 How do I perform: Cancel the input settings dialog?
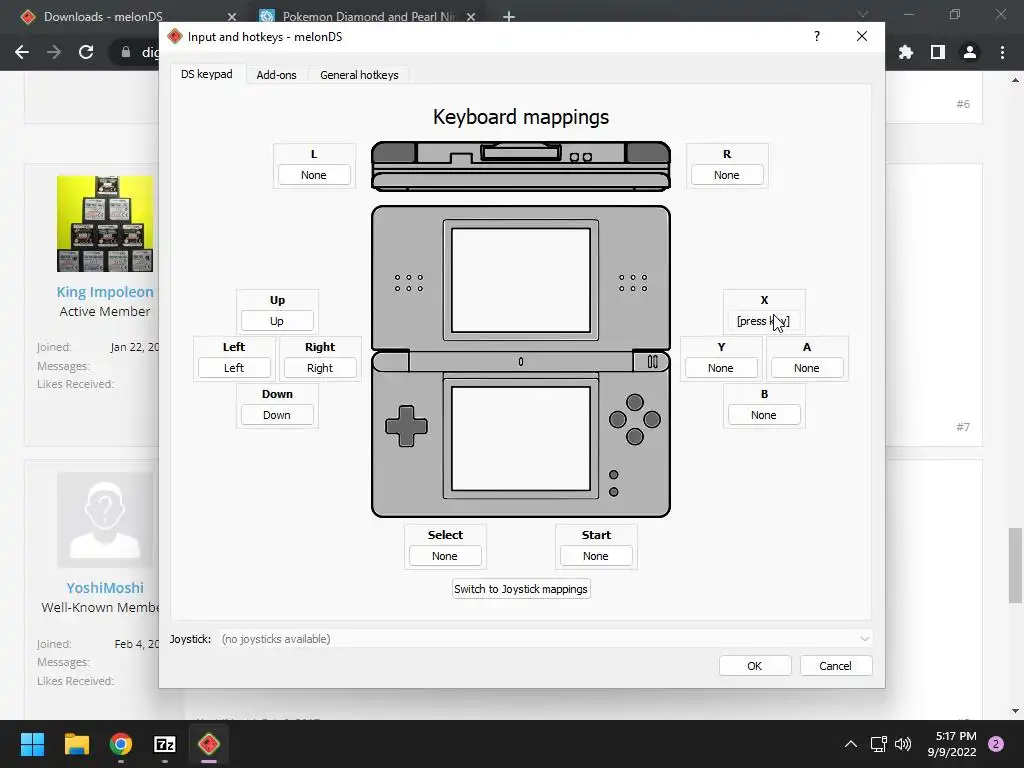[x=835, y=666]
